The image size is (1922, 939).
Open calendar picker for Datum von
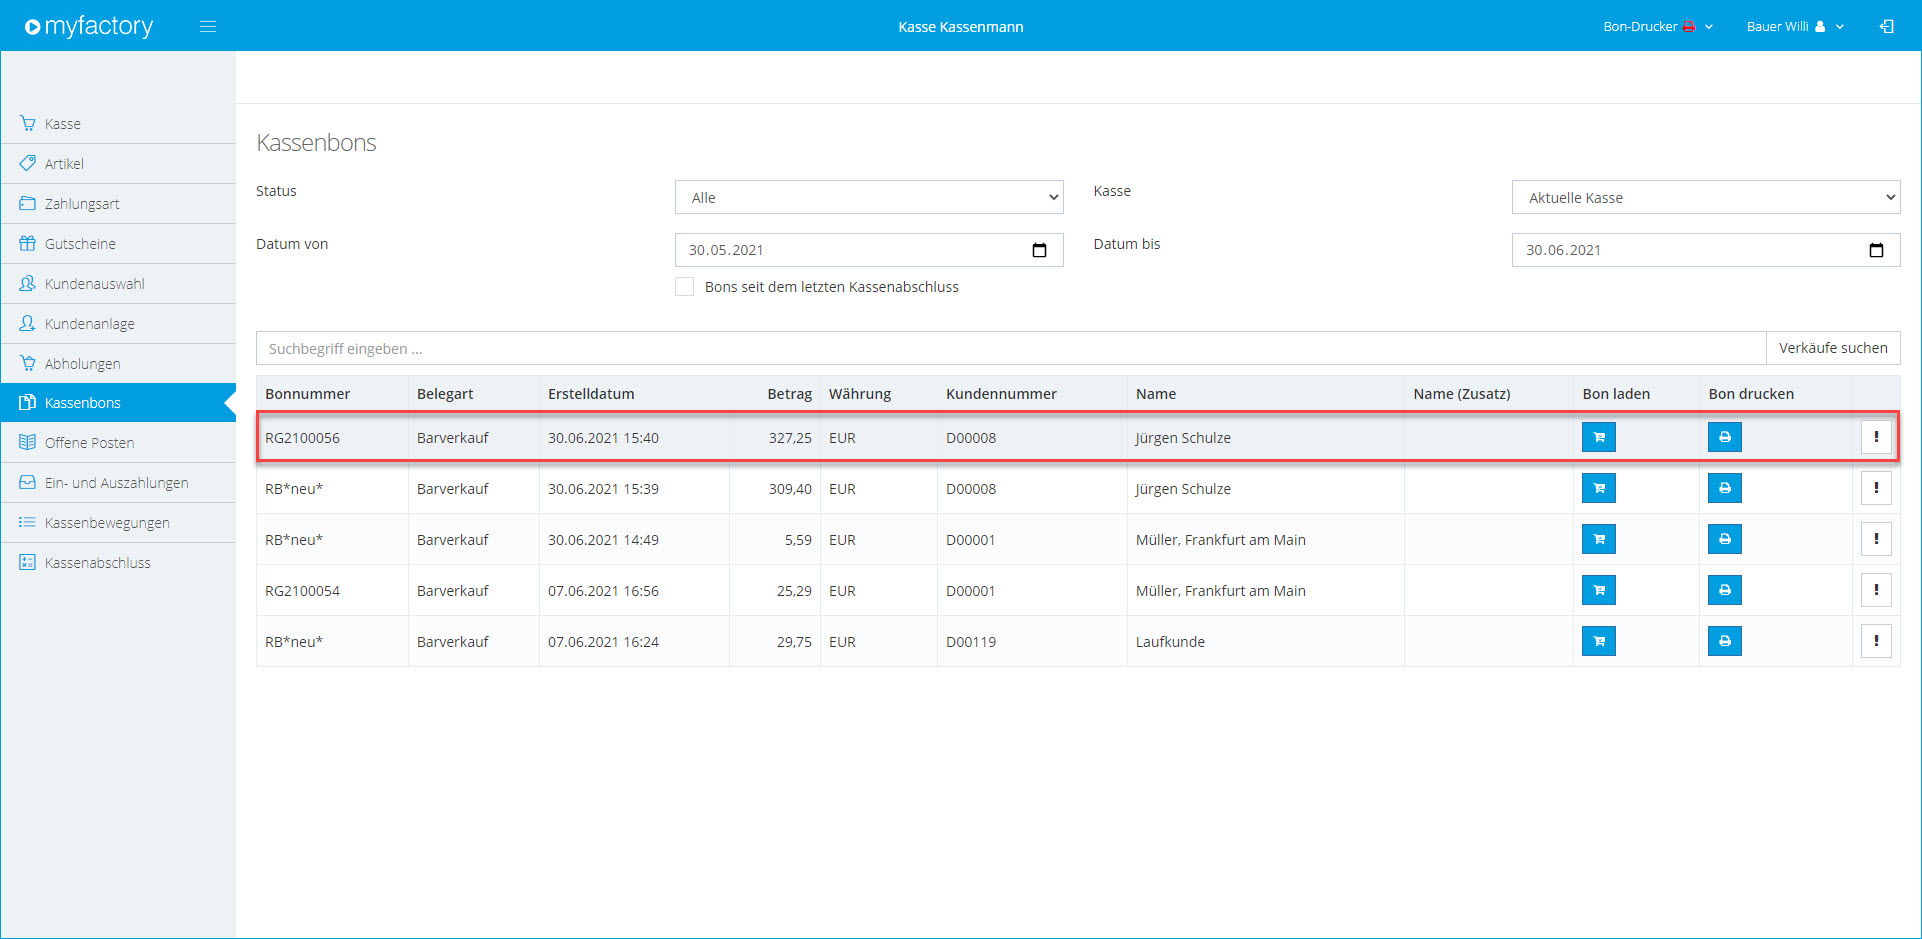(1039, 250)
